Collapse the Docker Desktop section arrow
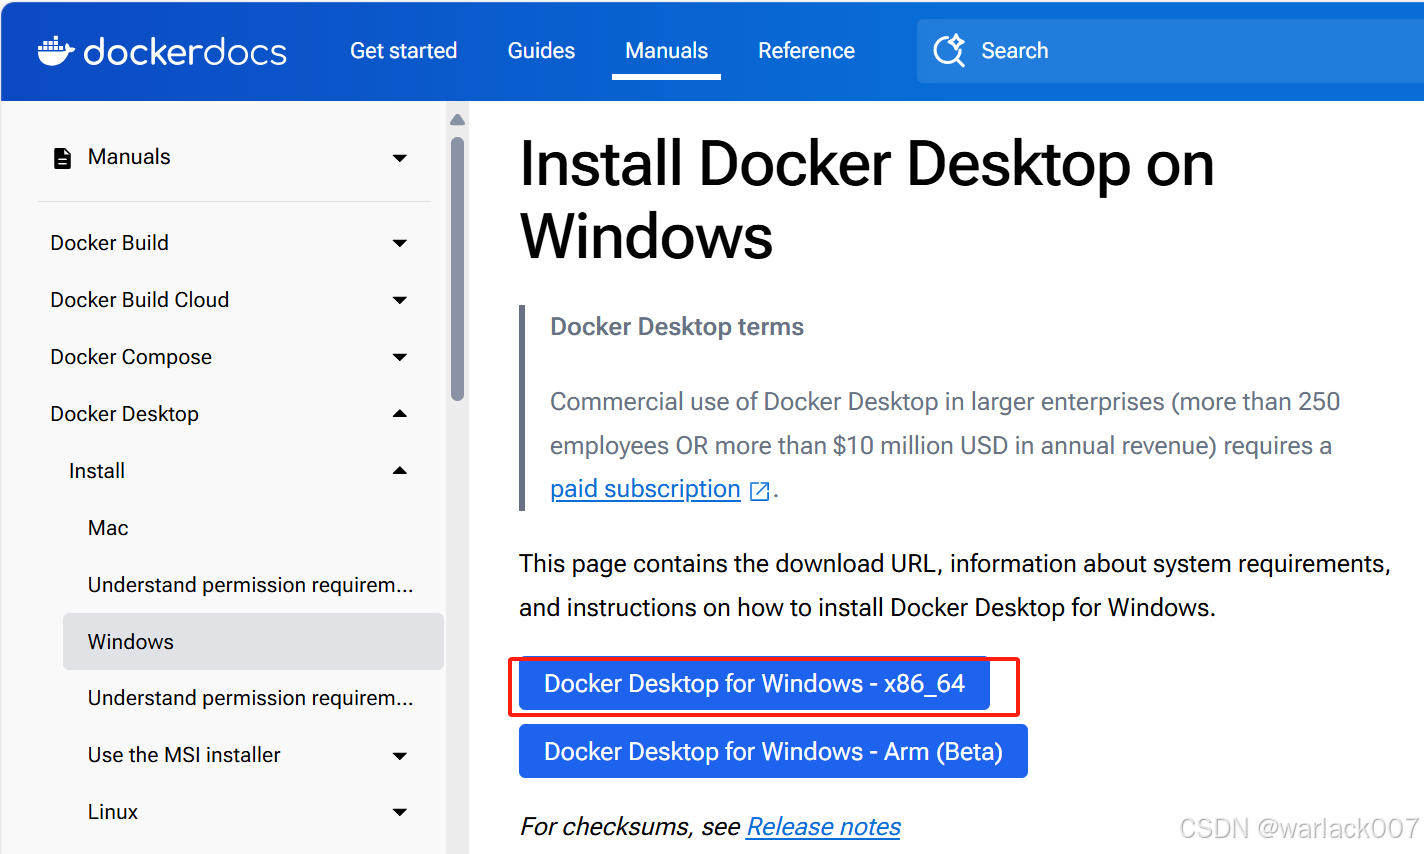The image size is (1424, 854). pyautogui.click(x=400, y=414)
